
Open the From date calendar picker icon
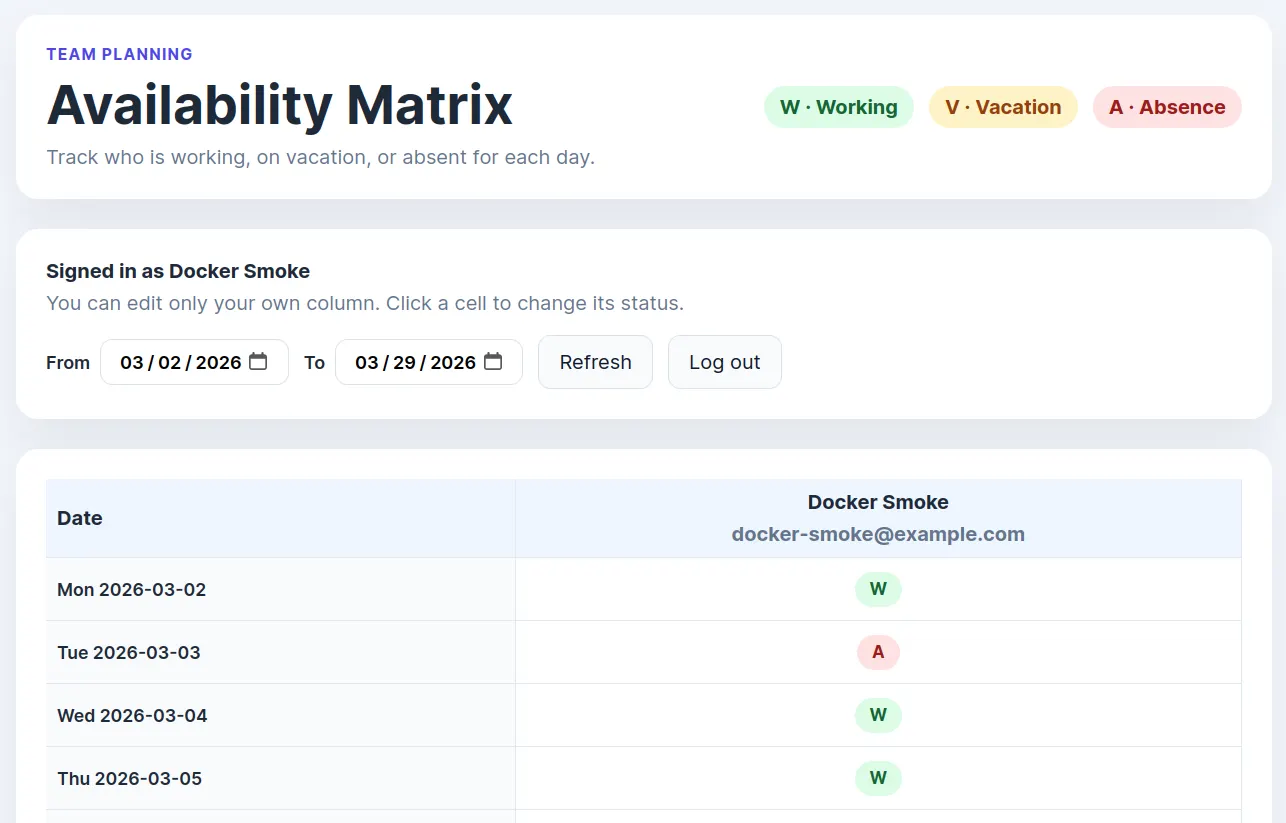[x=258, y=361]
